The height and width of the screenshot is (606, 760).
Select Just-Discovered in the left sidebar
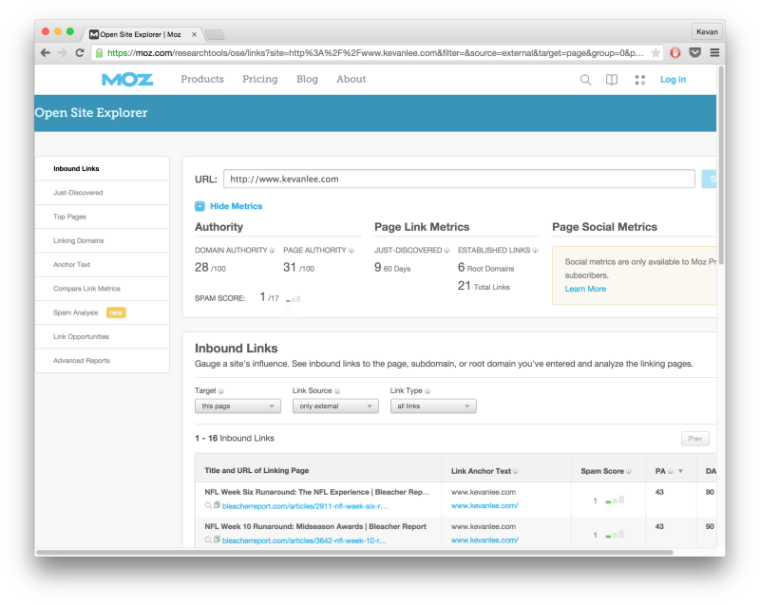tap(78, 193)
